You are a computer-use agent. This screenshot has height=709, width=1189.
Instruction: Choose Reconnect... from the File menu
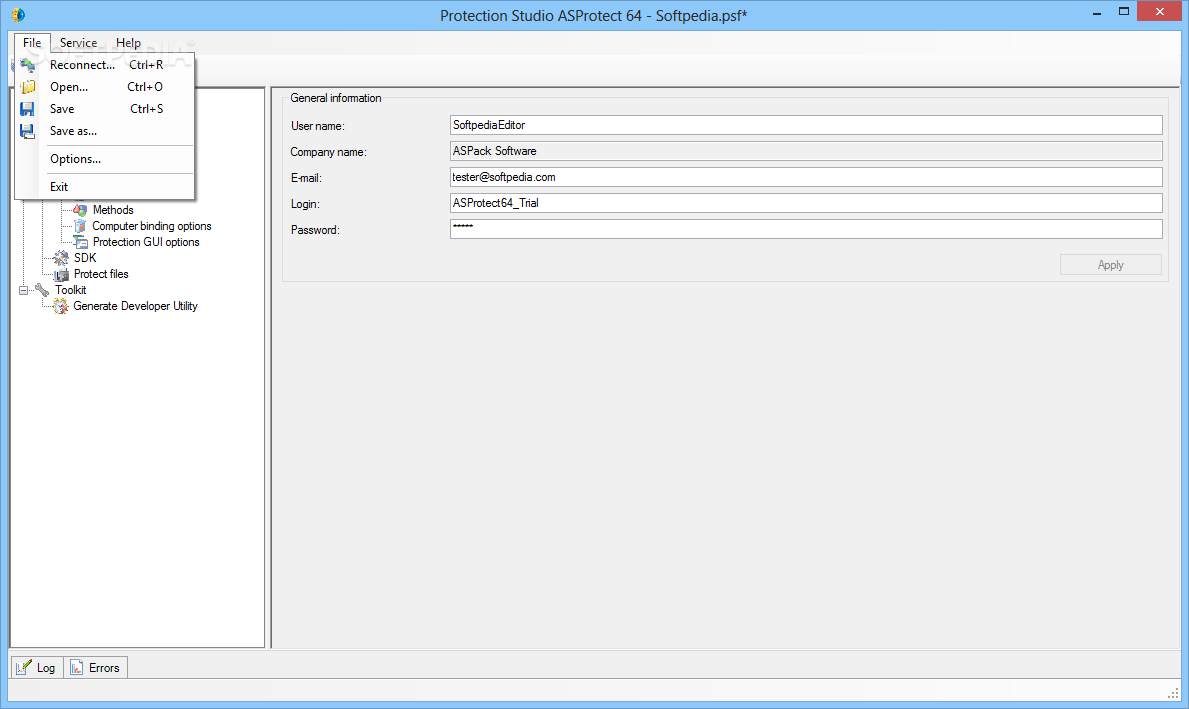point(105,65)
